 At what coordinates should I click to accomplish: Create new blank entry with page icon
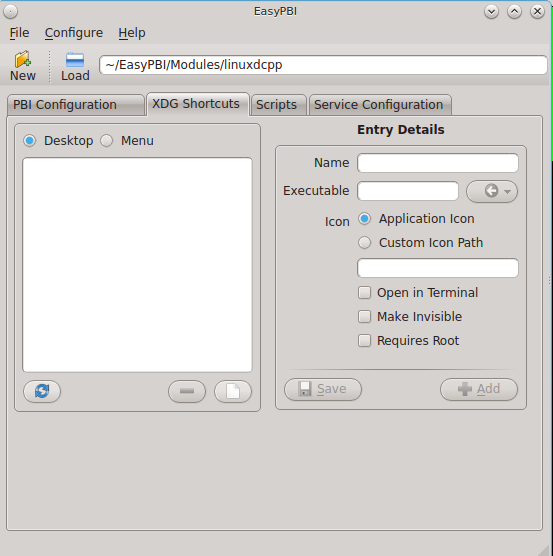[233, 391]
